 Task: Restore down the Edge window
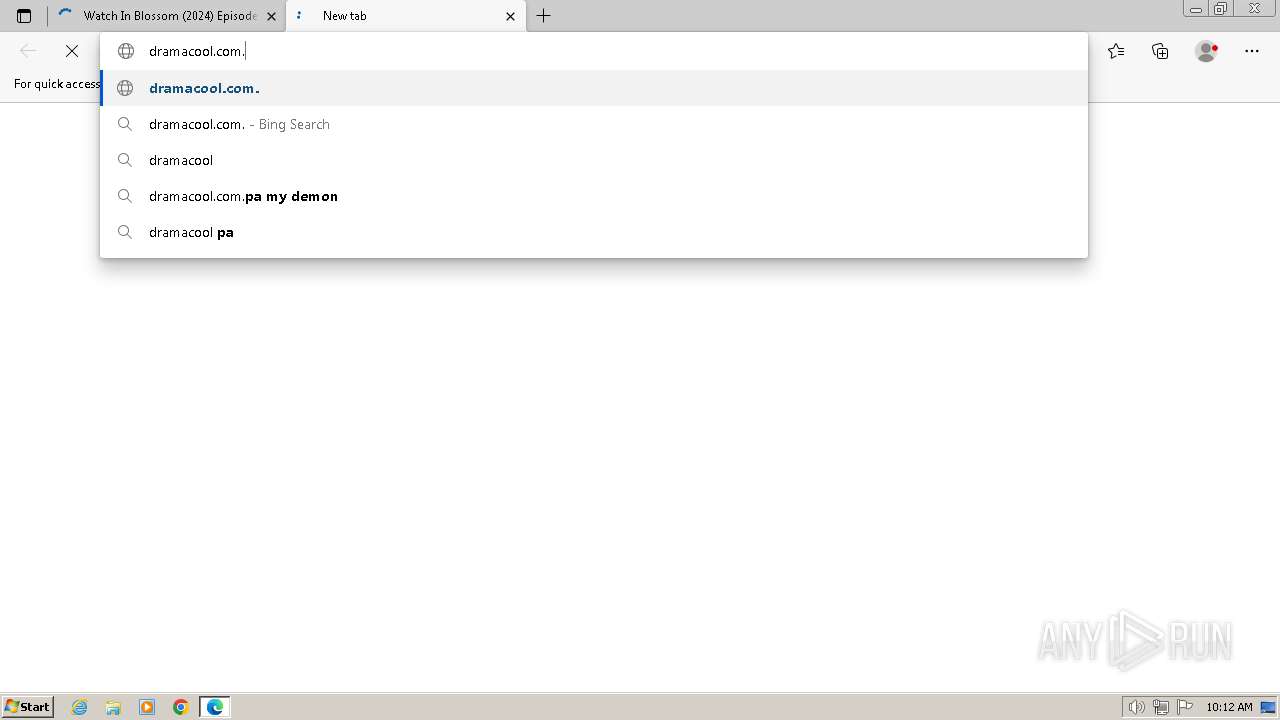(x=1221, y=9)
